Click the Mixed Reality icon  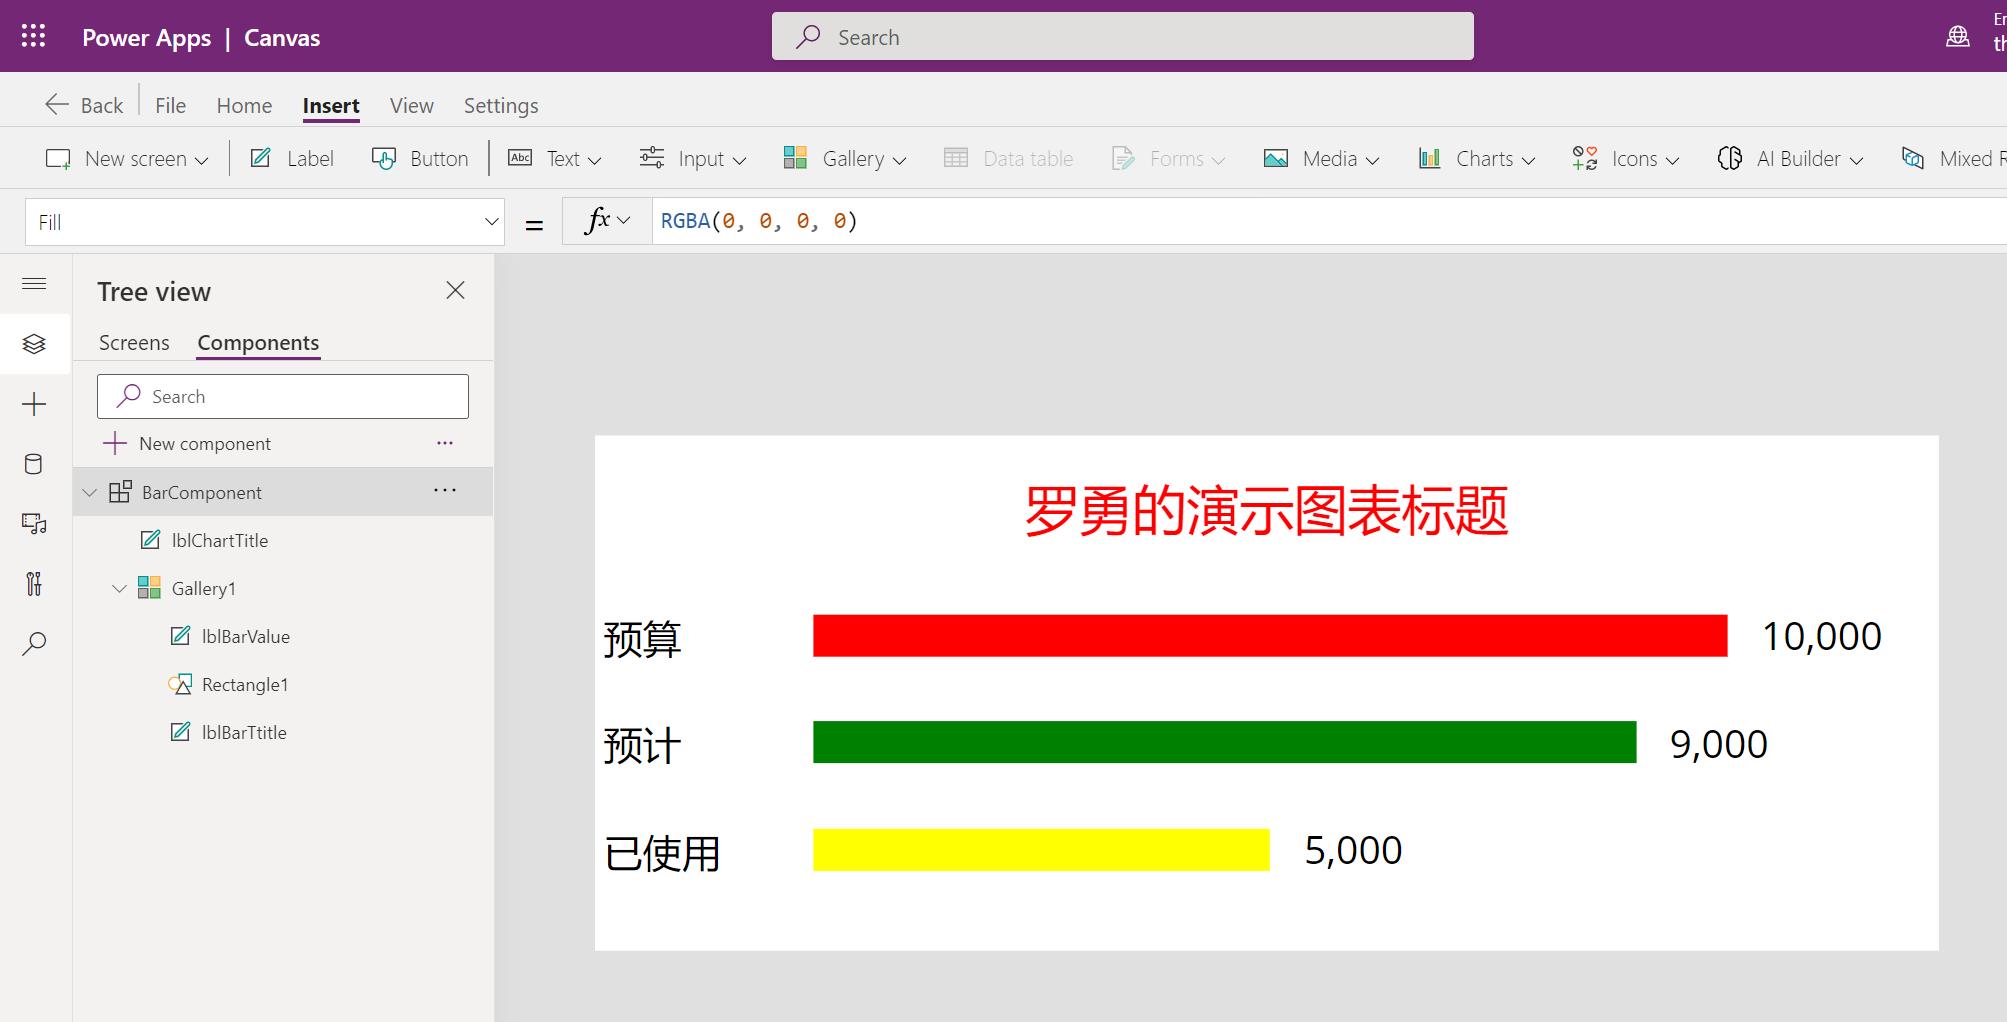1912,158
